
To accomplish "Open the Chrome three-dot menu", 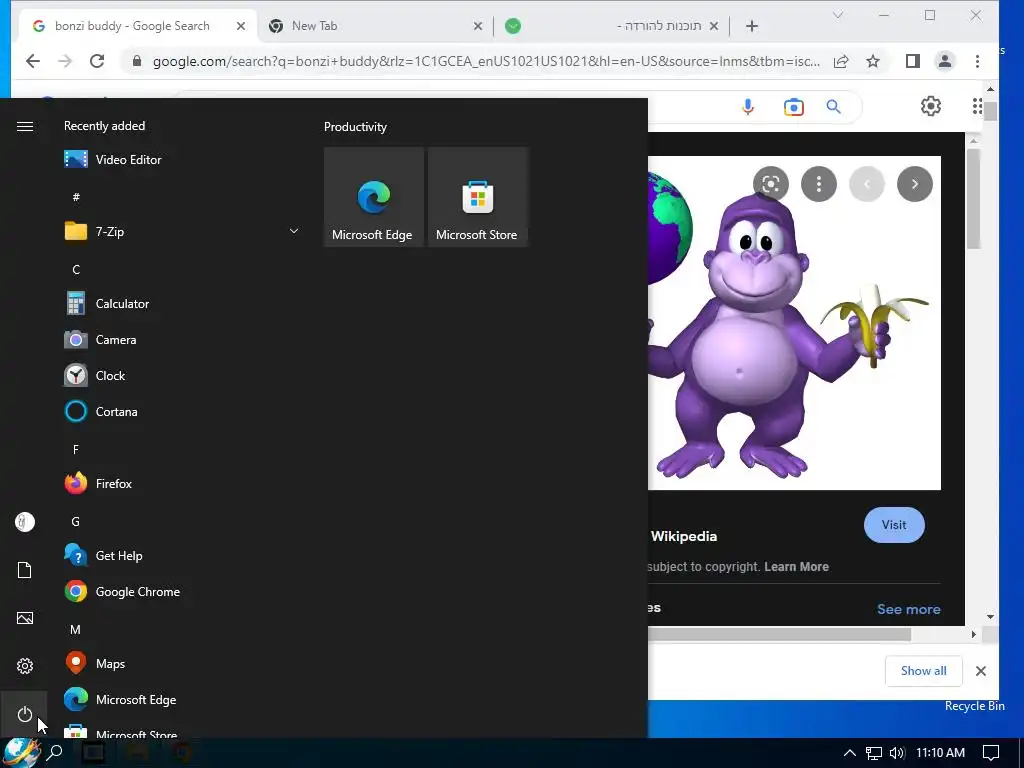I will click(977, 61).
